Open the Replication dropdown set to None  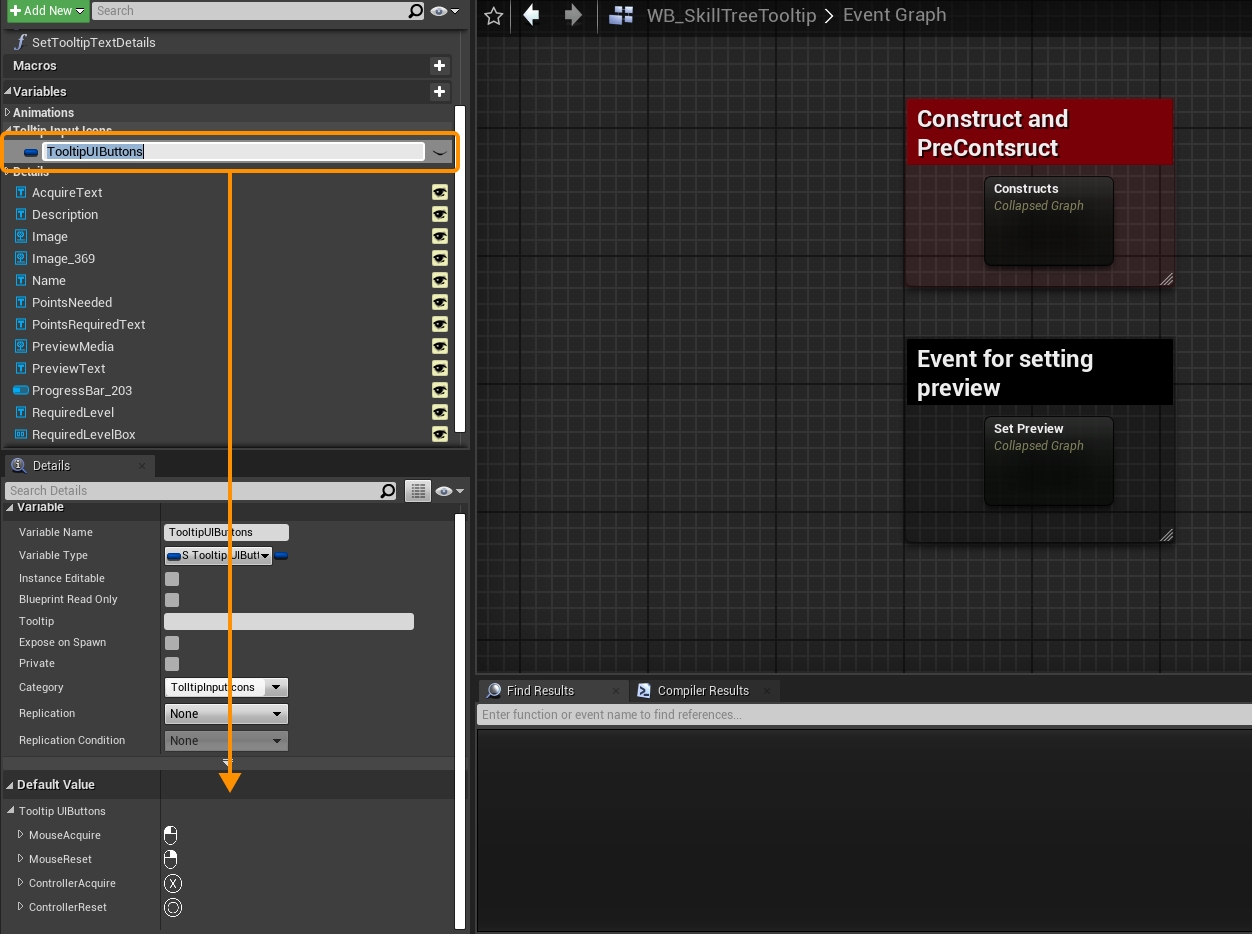(226, 713)
